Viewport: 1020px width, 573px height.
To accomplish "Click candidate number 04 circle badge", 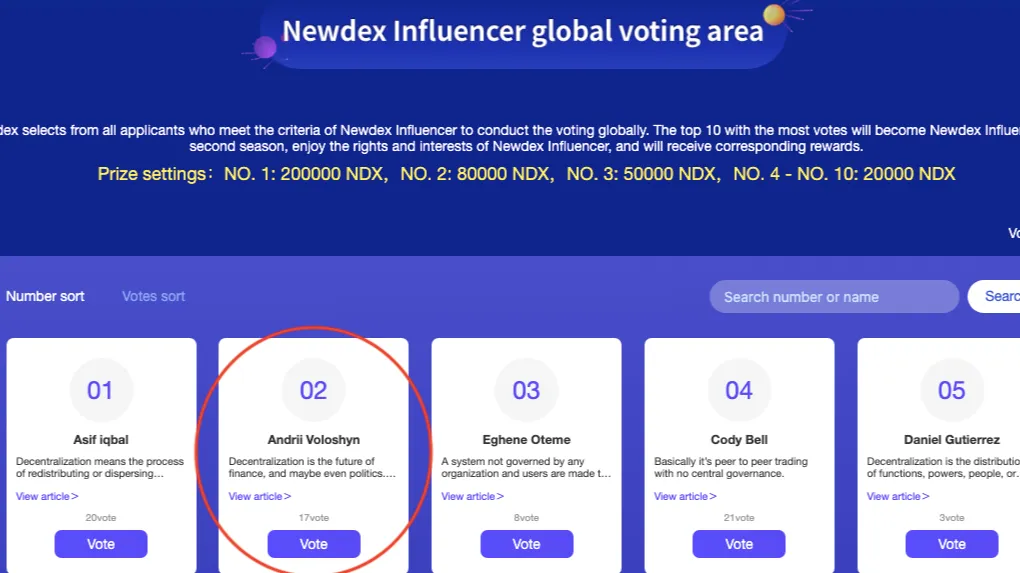I will 739,390.
